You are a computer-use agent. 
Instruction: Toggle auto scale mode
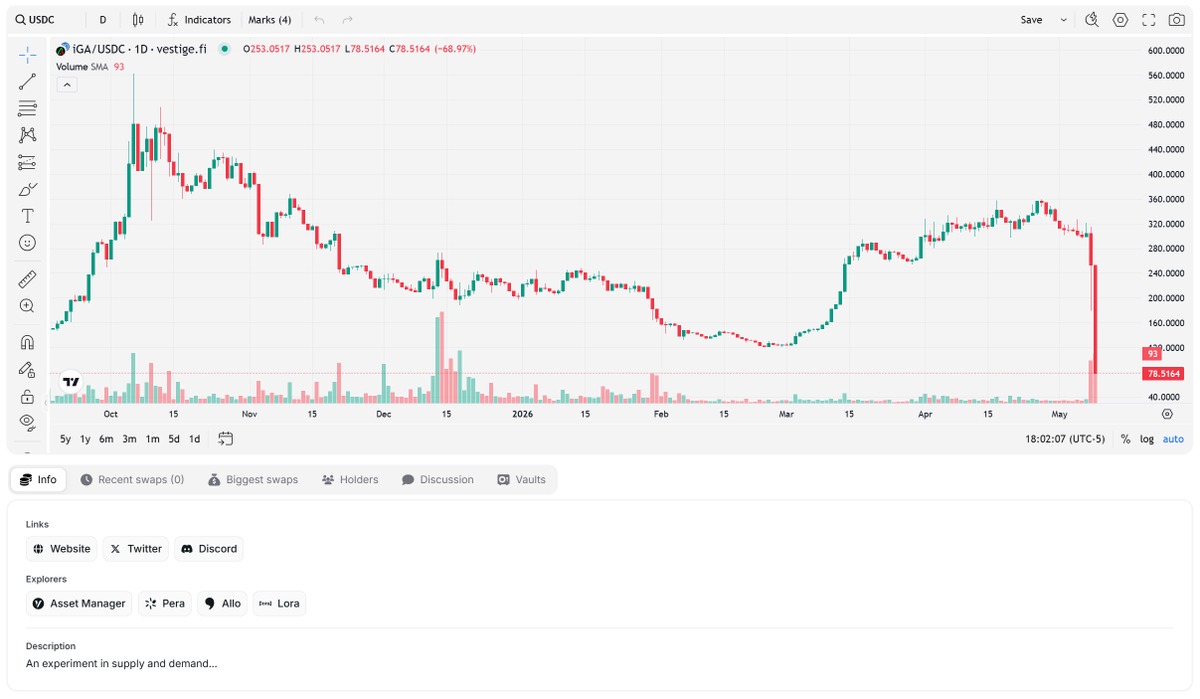point(1173,439)
